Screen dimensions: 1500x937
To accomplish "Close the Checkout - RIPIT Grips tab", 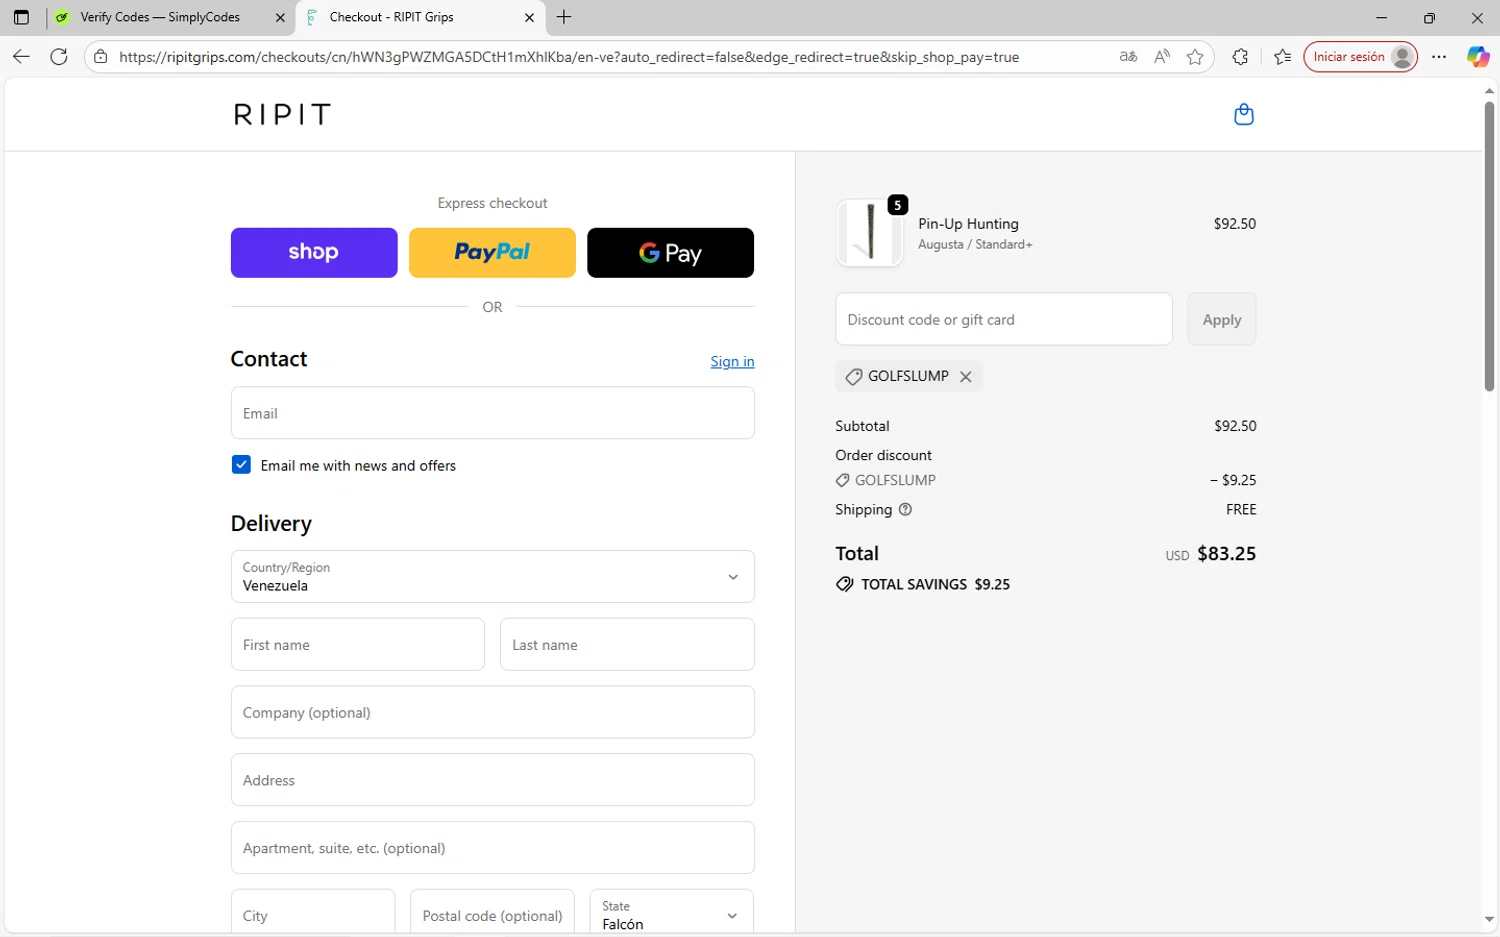I will pos(529,17).
